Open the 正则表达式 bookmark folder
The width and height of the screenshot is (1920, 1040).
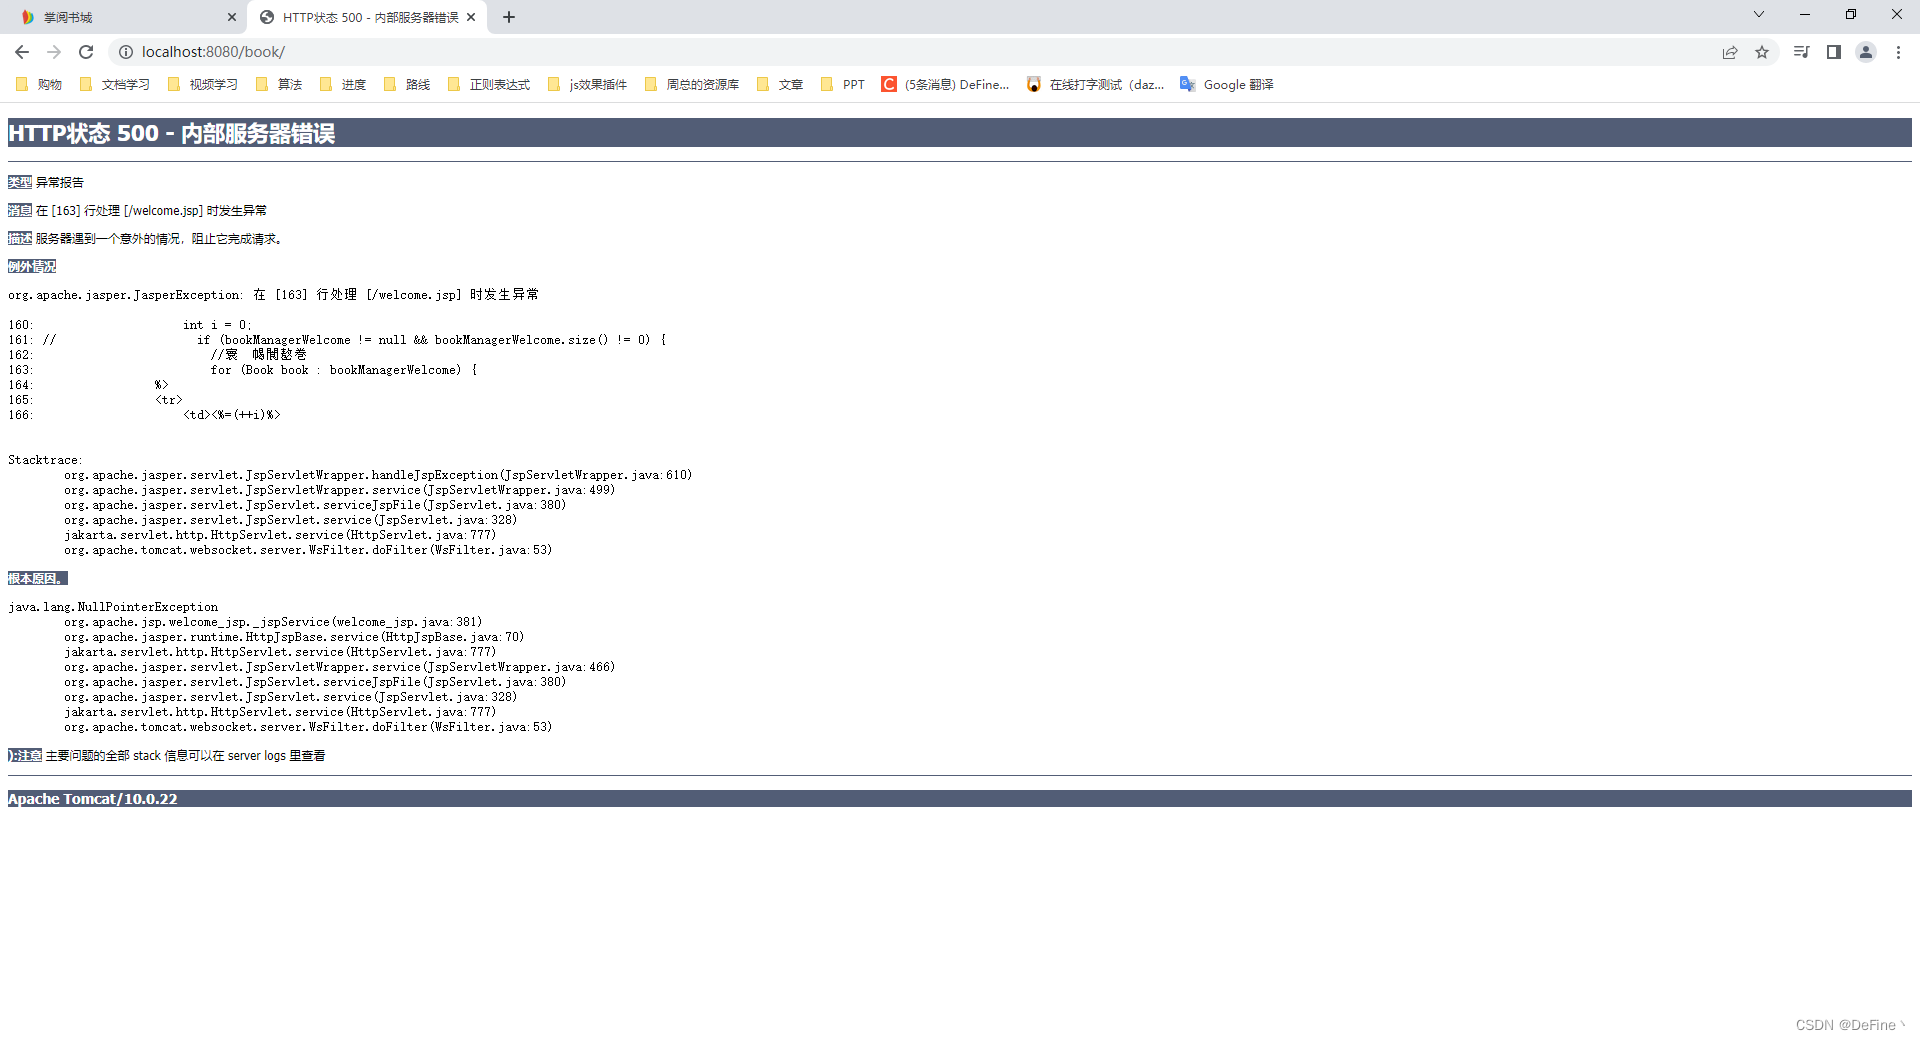(x=489, y=84)
